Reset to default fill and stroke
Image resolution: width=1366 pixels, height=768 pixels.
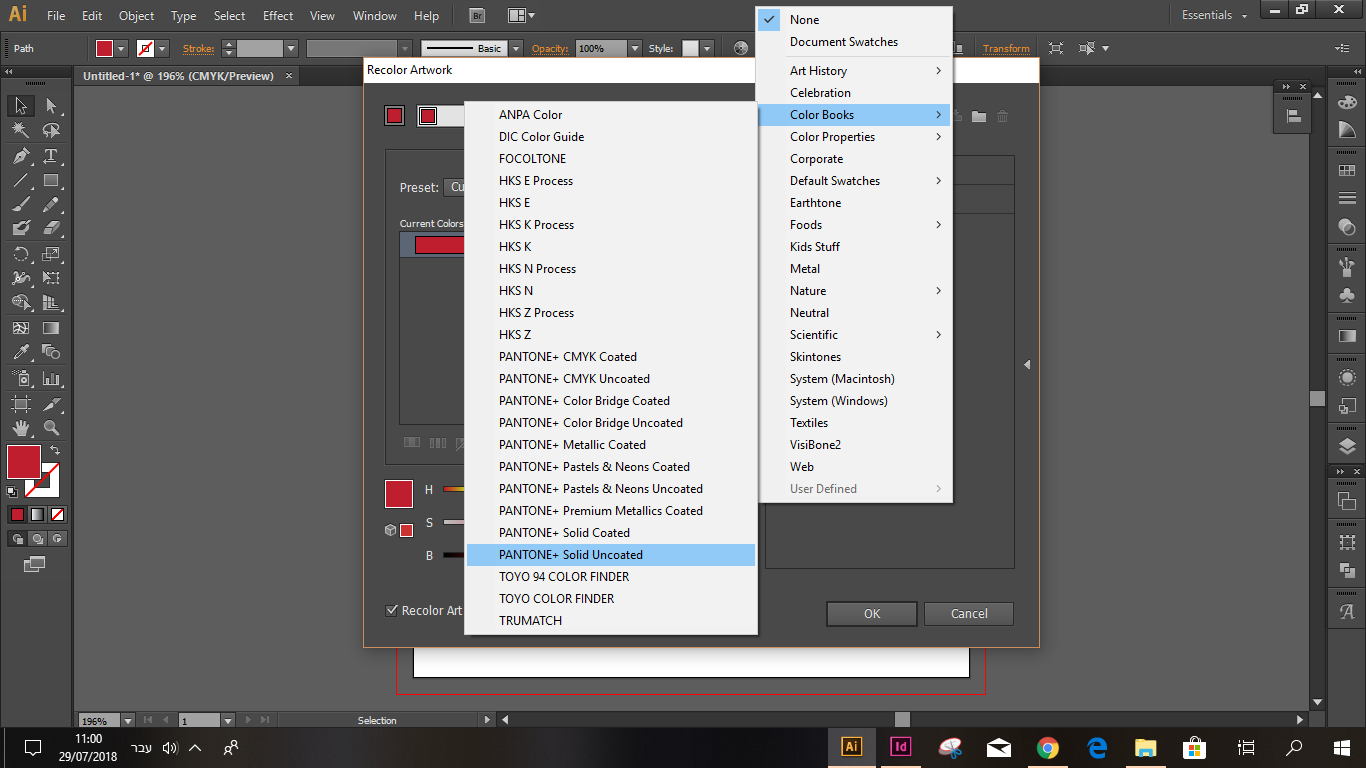[12, 491]
